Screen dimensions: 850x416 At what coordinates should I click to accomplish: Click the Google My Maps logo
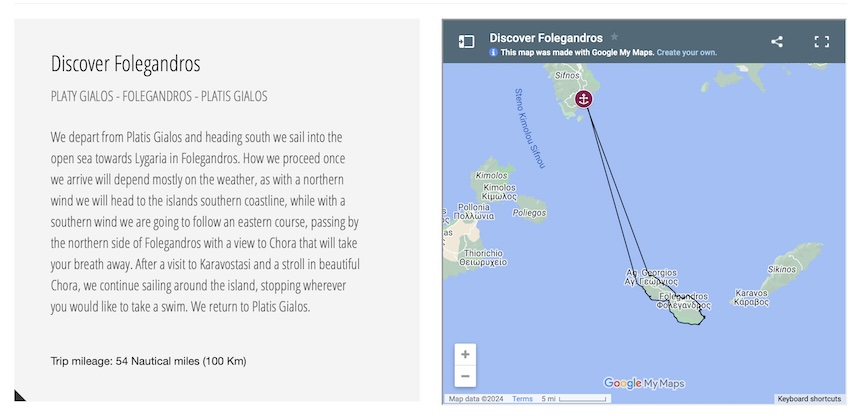tap(644, 383)
